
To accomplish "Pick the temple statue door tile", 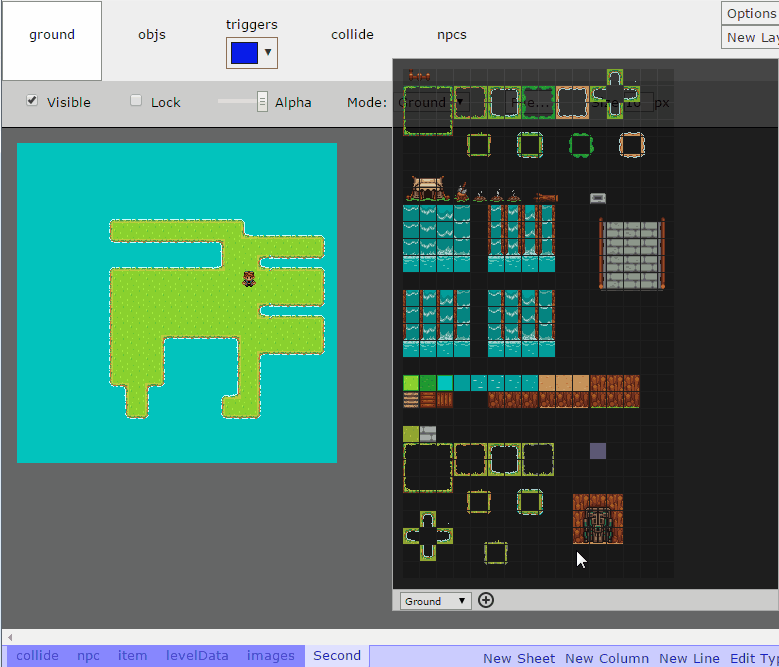I will click(598, 519).
